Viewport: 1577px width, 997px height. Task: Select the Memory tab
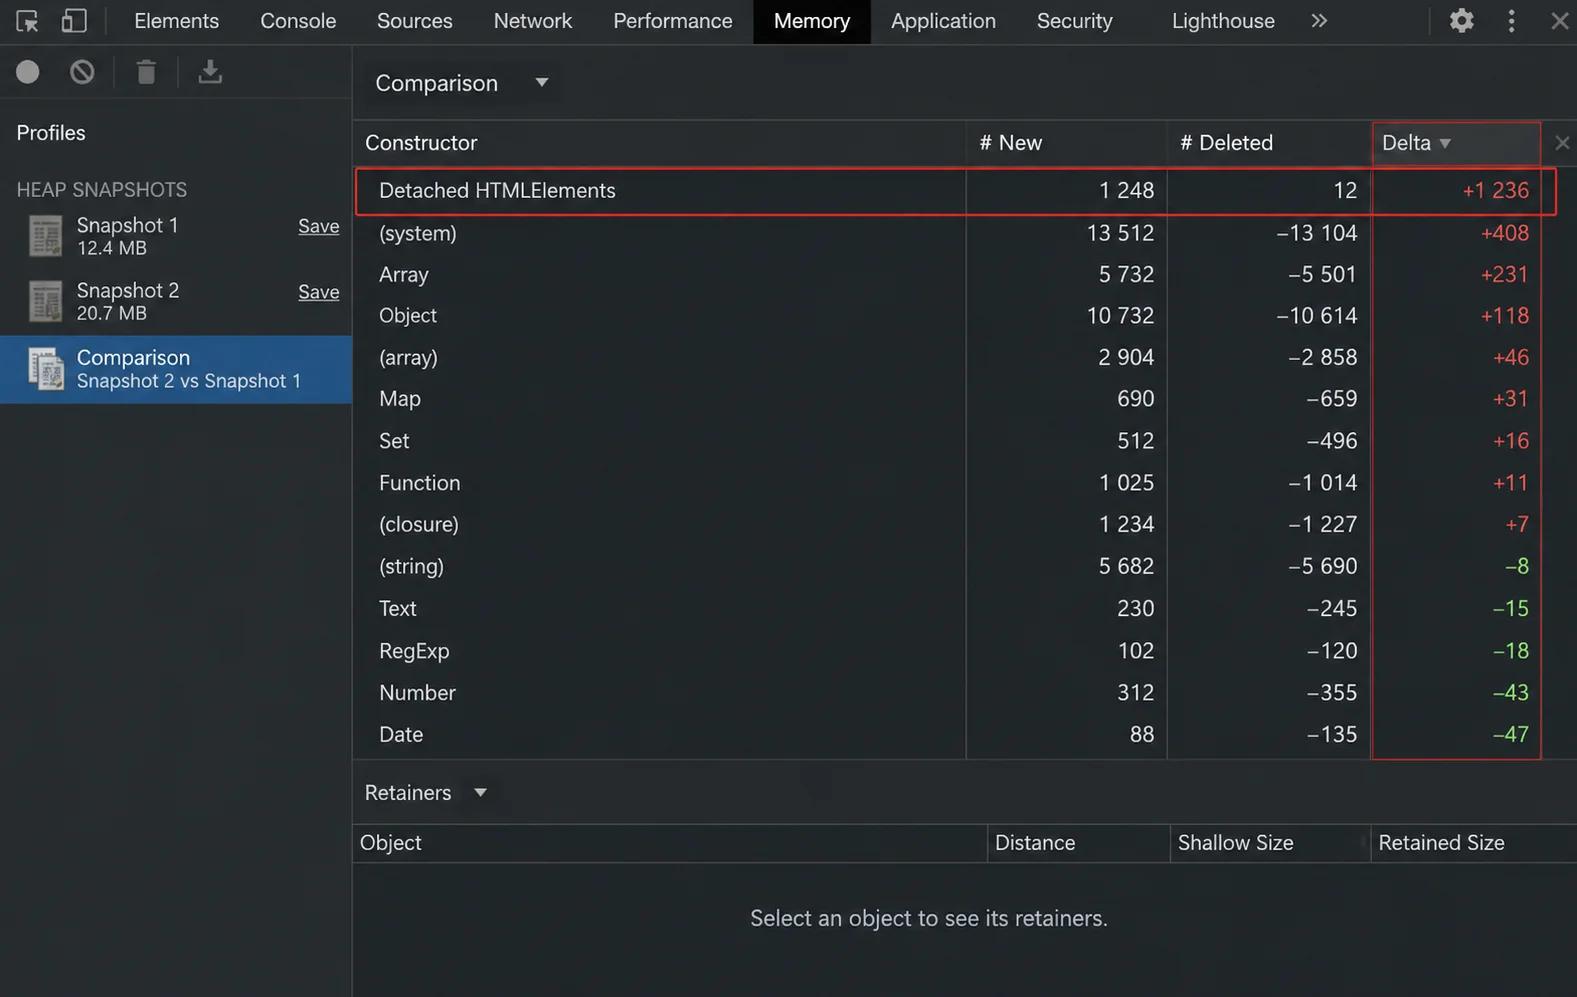point(811,21)
